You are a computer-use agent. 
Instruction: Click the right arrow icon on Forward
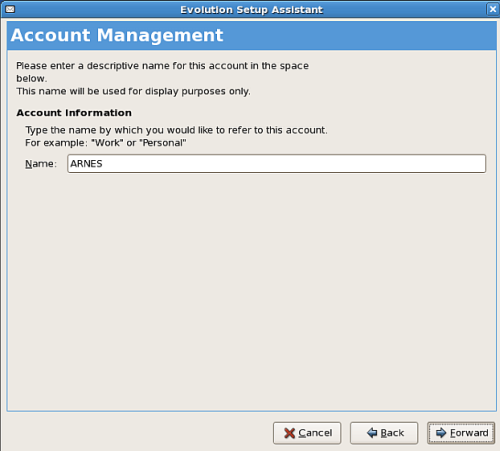click(x=441, y=433)
